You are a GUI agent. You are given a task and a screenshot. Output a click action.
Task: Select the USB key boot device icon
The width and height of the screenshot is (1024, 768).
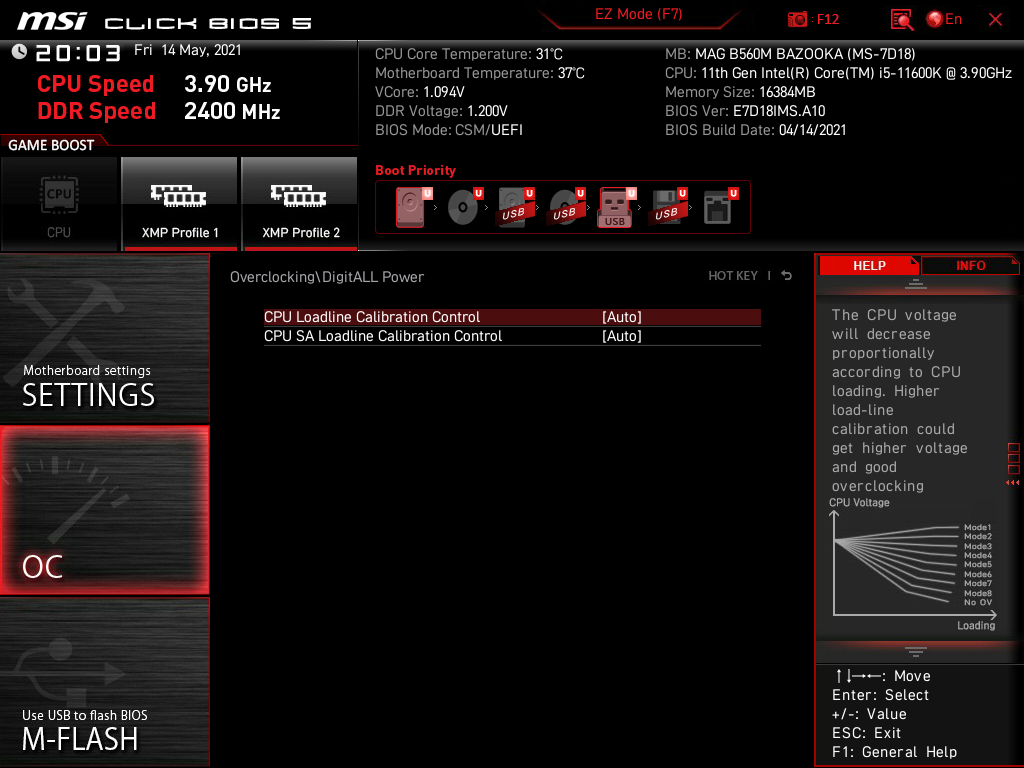pyautogui.click(x=616, y=207)
